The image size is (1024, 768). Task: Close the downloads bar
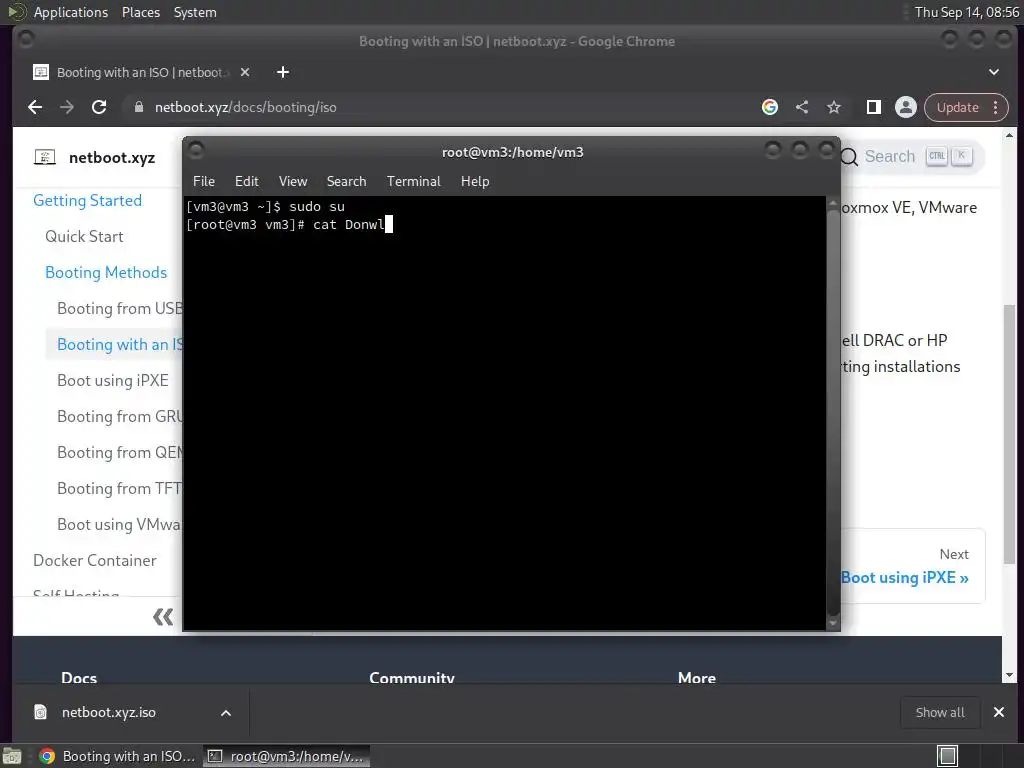point(999,712)
